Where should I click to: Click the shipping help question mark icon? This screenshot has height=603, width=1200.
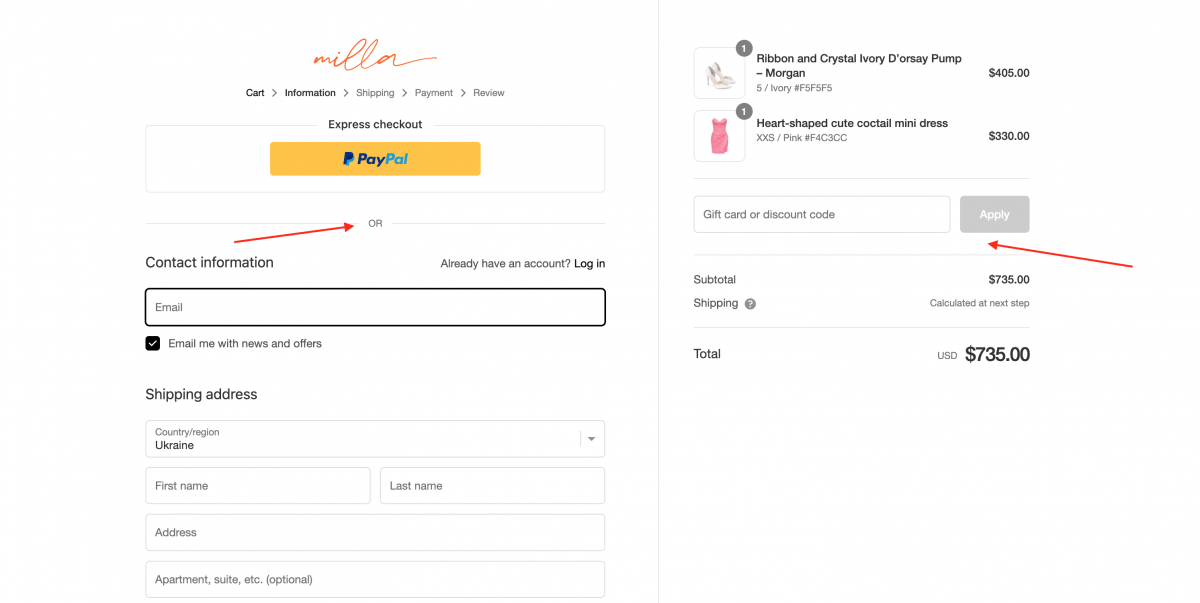750,304
